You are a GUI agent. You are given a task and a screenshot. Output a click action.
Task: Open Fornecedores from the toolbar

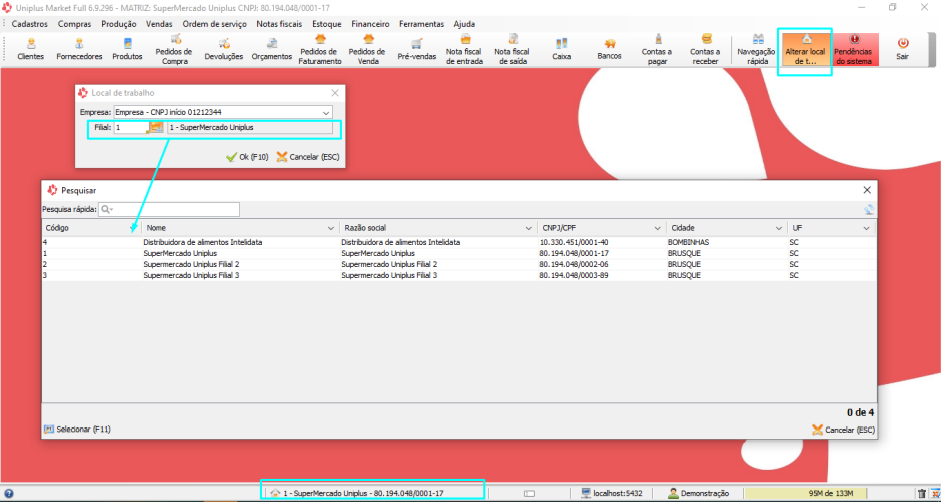tap(79, 49)
